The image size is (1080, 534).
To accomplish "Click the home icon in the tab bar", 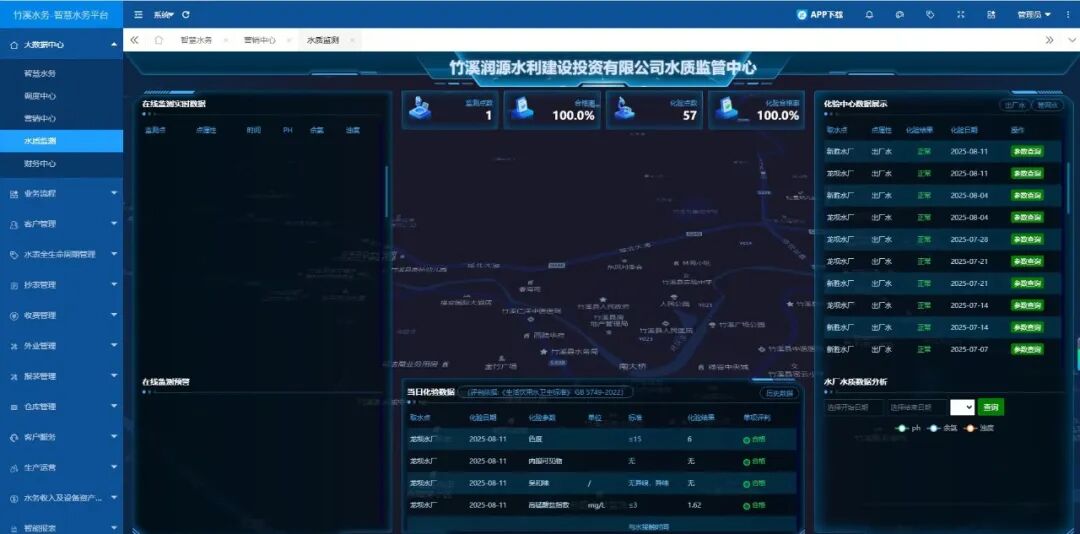I will [x=158, y=40].
